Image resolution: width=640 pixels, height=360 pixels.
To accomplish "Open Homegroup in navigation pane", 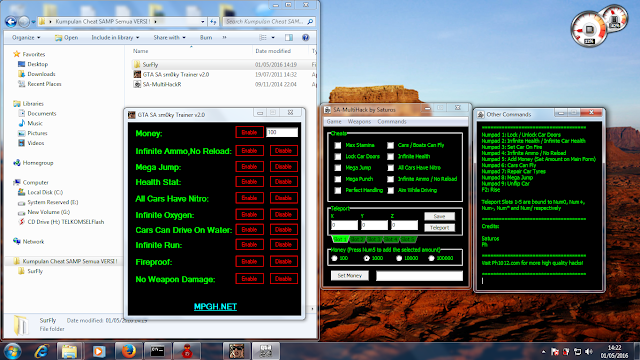I will (x=38, y=163).
